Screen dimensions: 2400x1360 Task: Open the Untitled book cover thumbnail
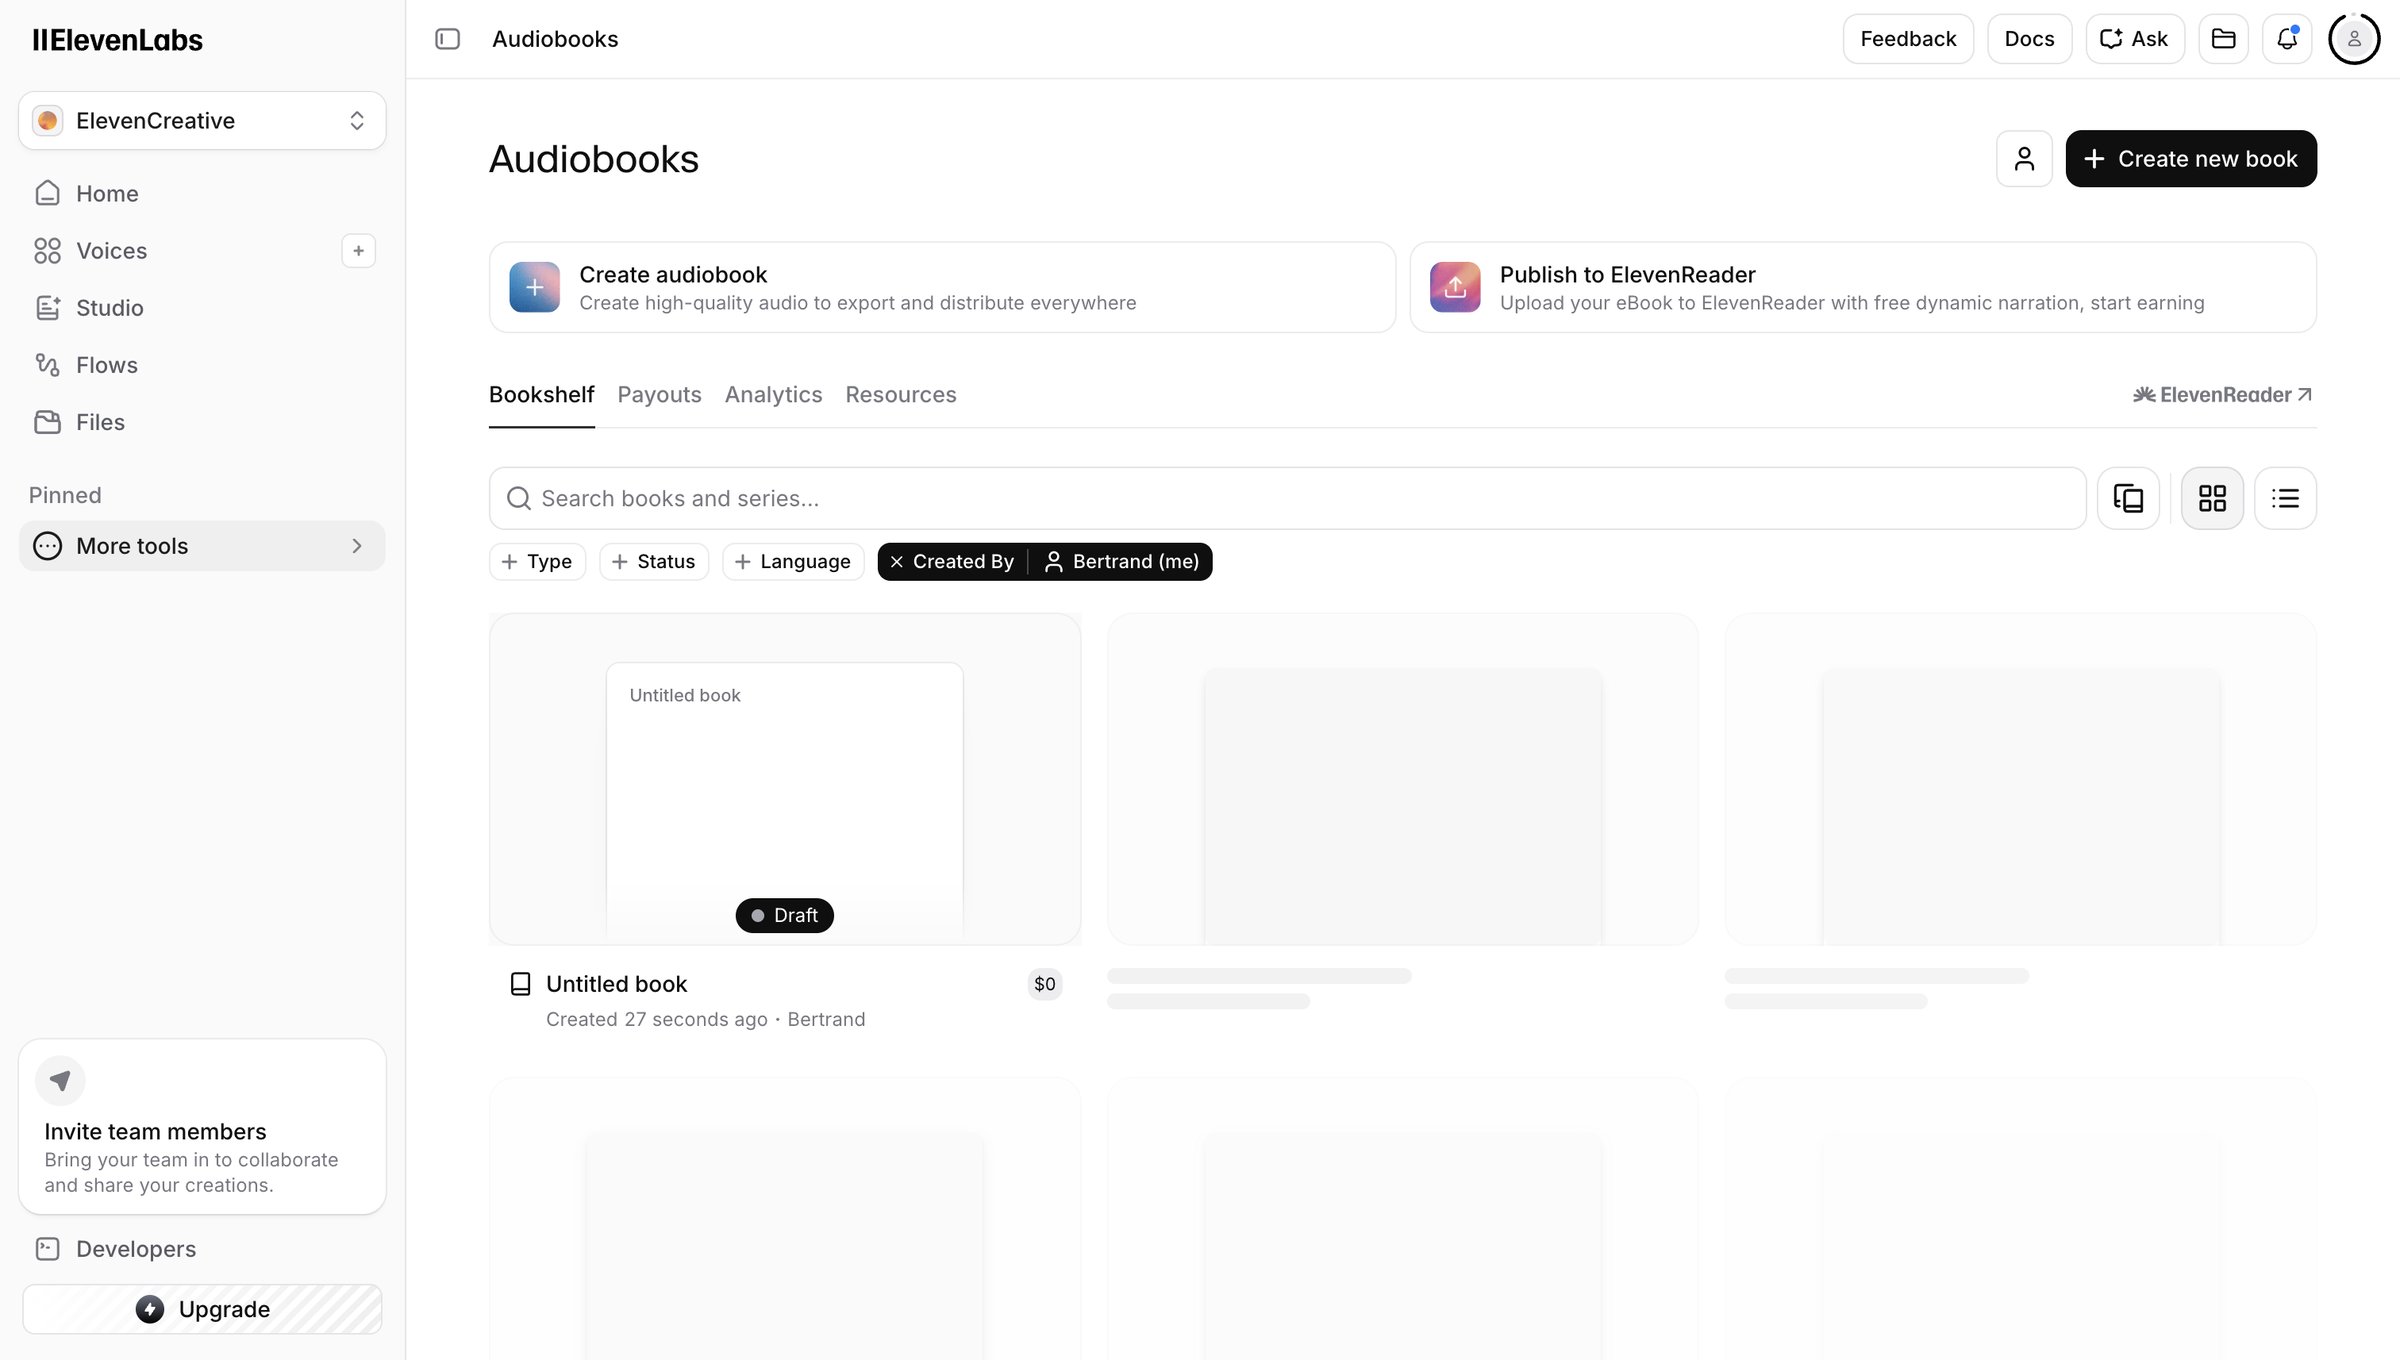(785, 779)
